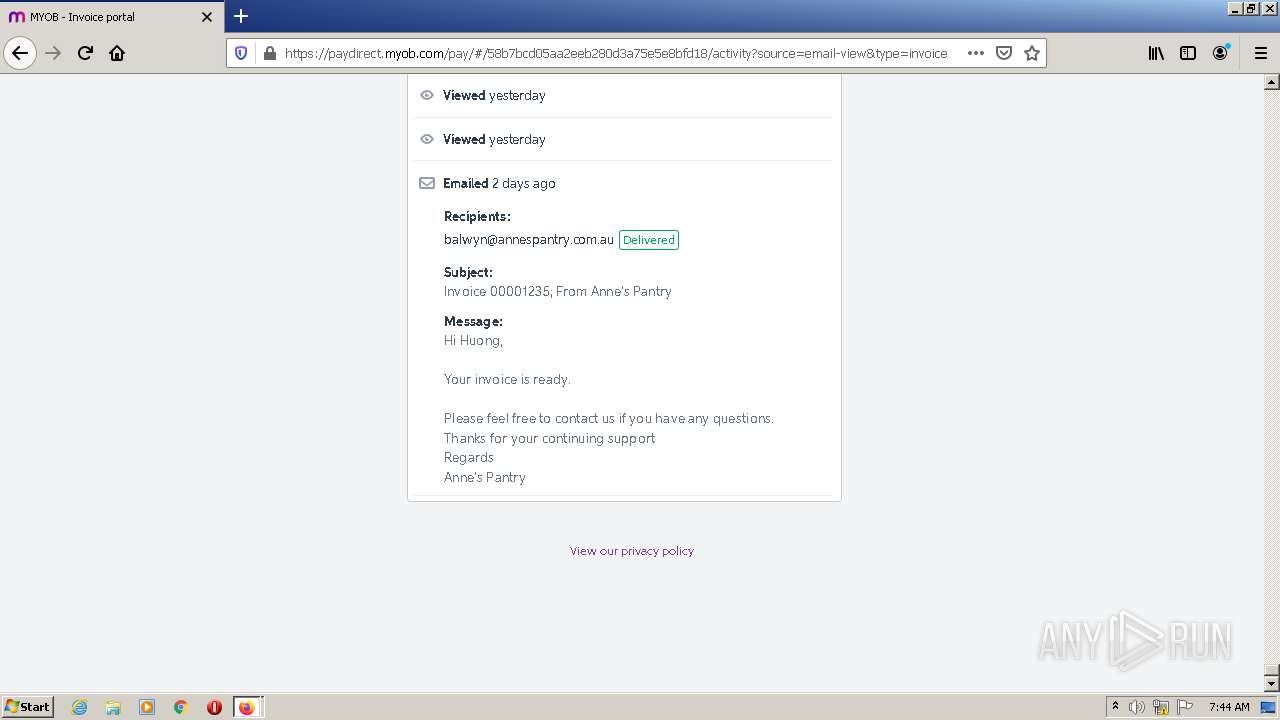Click the vertical scrollbar down arrow
Screen dimensions: 1280x720
[x=1272, y=684]
